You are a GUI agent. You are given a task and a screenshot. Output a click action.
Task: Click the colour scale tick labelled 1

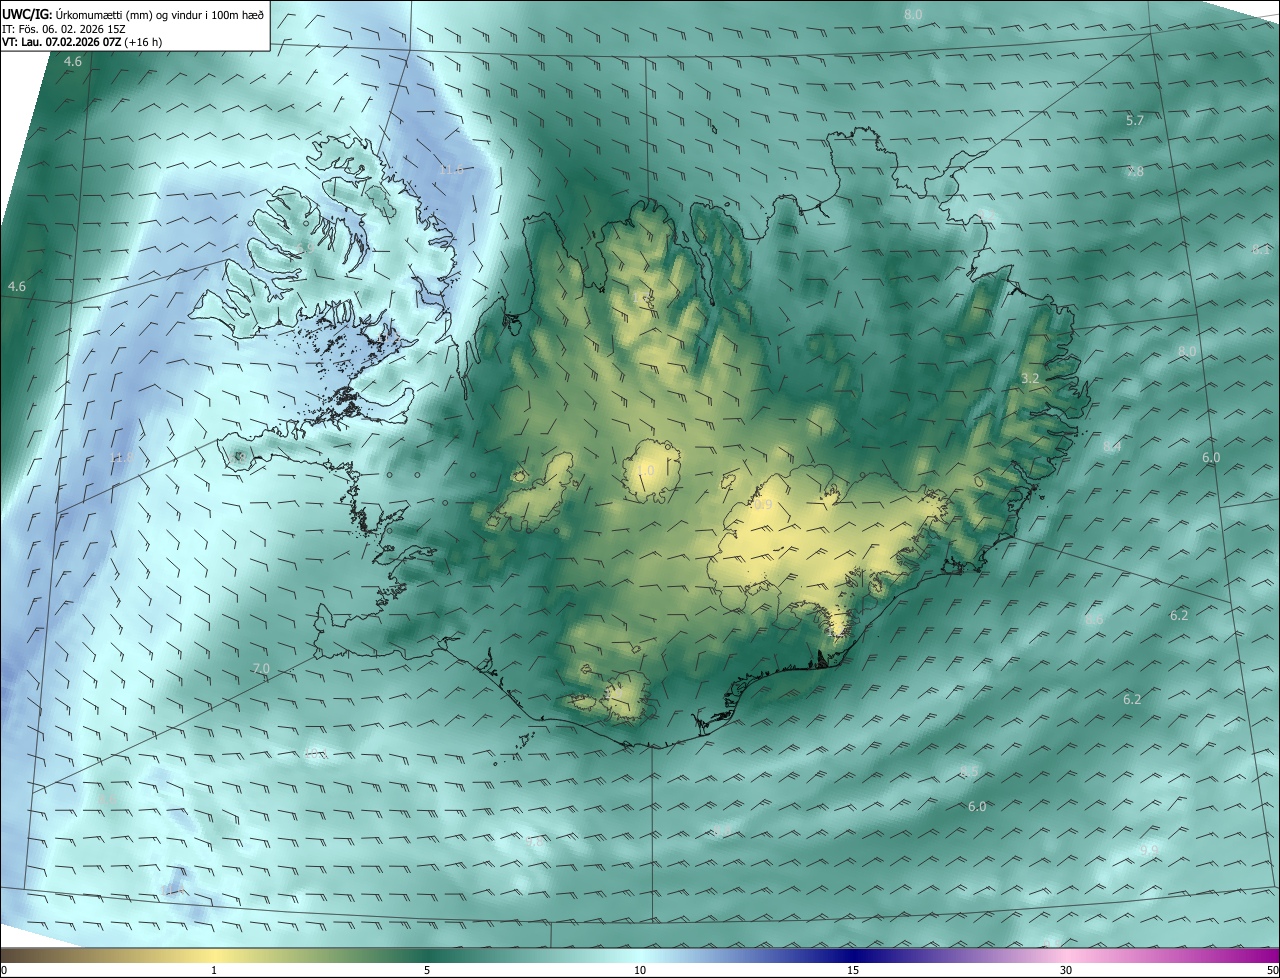click(x=214, y=970)
